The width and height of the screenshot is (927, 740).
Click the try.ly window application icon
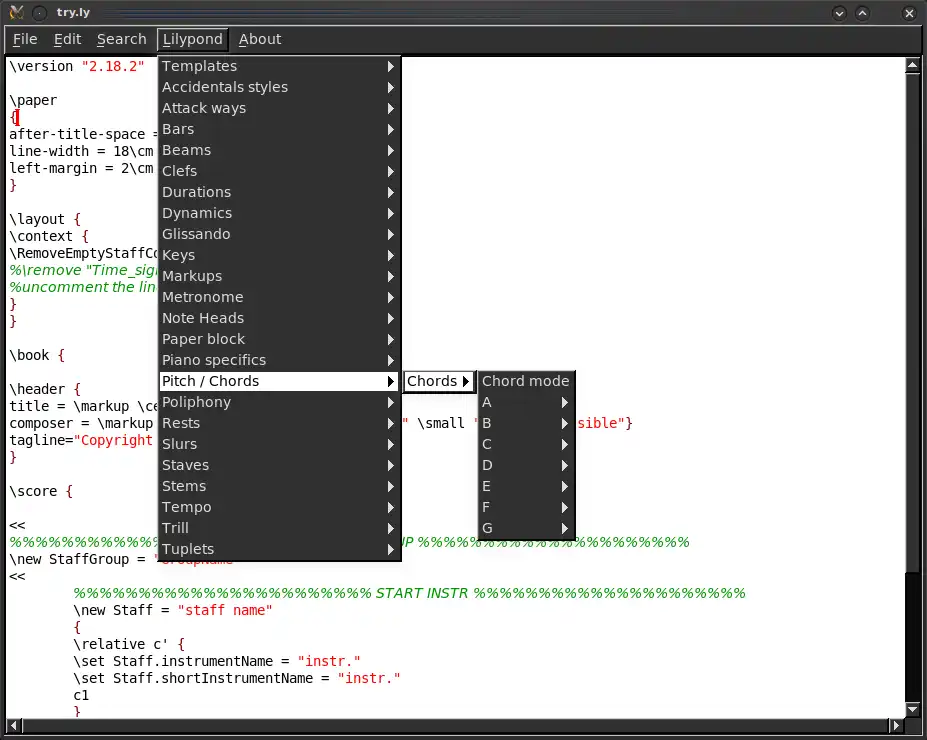[x=17, y=12]
